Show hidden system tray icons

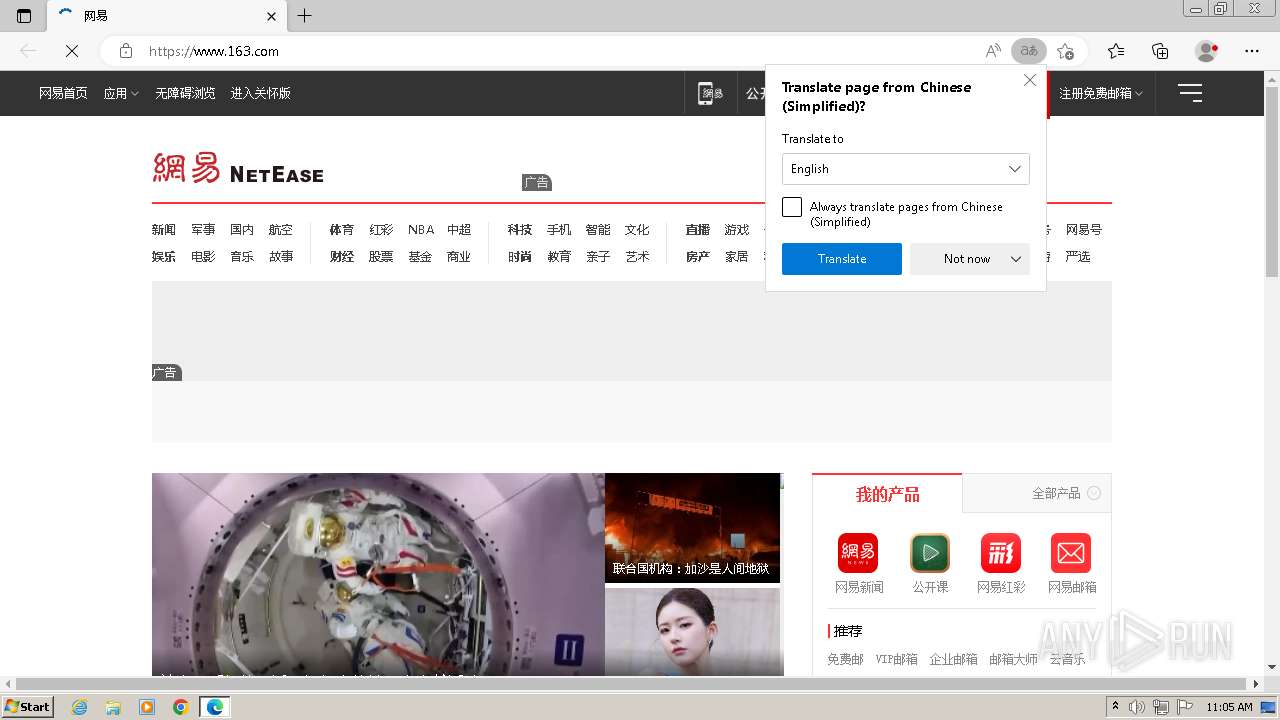[1115, 707]
